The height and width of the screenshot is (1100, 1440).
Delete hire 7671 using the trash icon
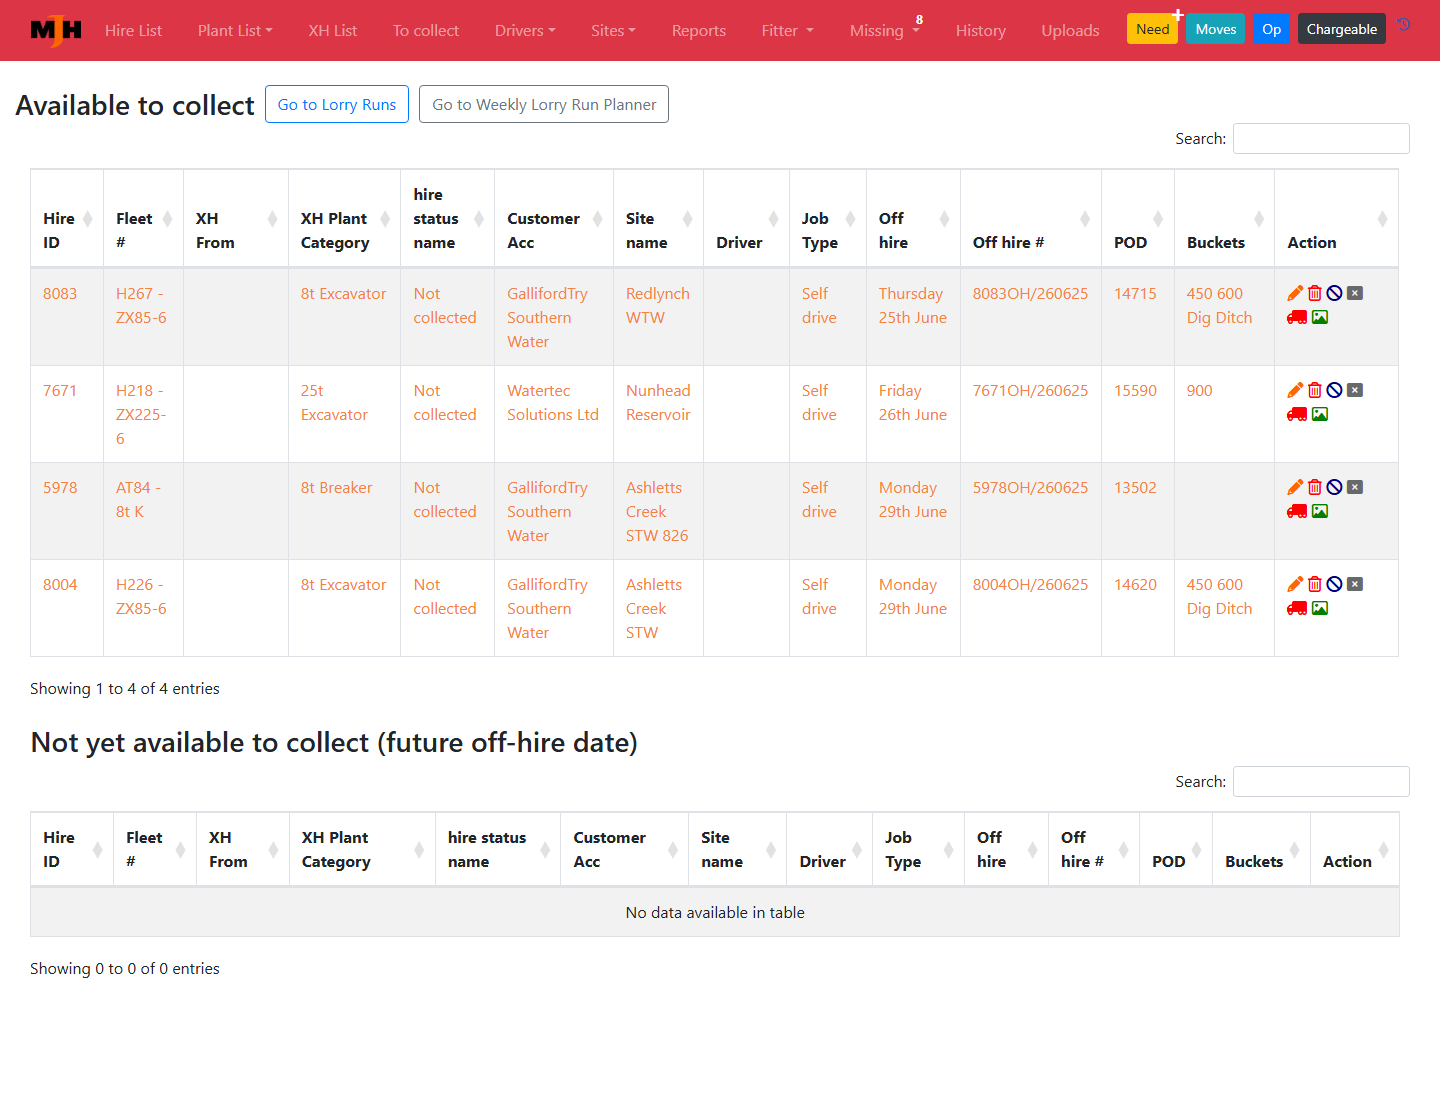pyautogui.click(x=1315, y=390)
